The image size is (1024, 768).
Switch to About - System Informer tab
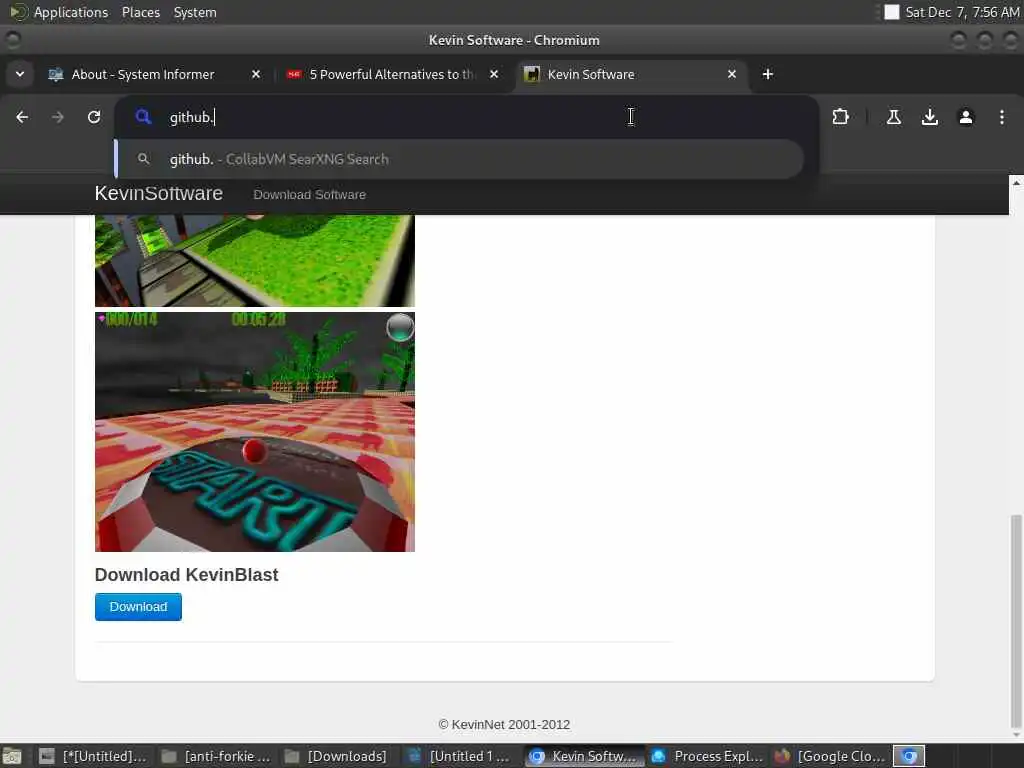click(x=154, y=74)
